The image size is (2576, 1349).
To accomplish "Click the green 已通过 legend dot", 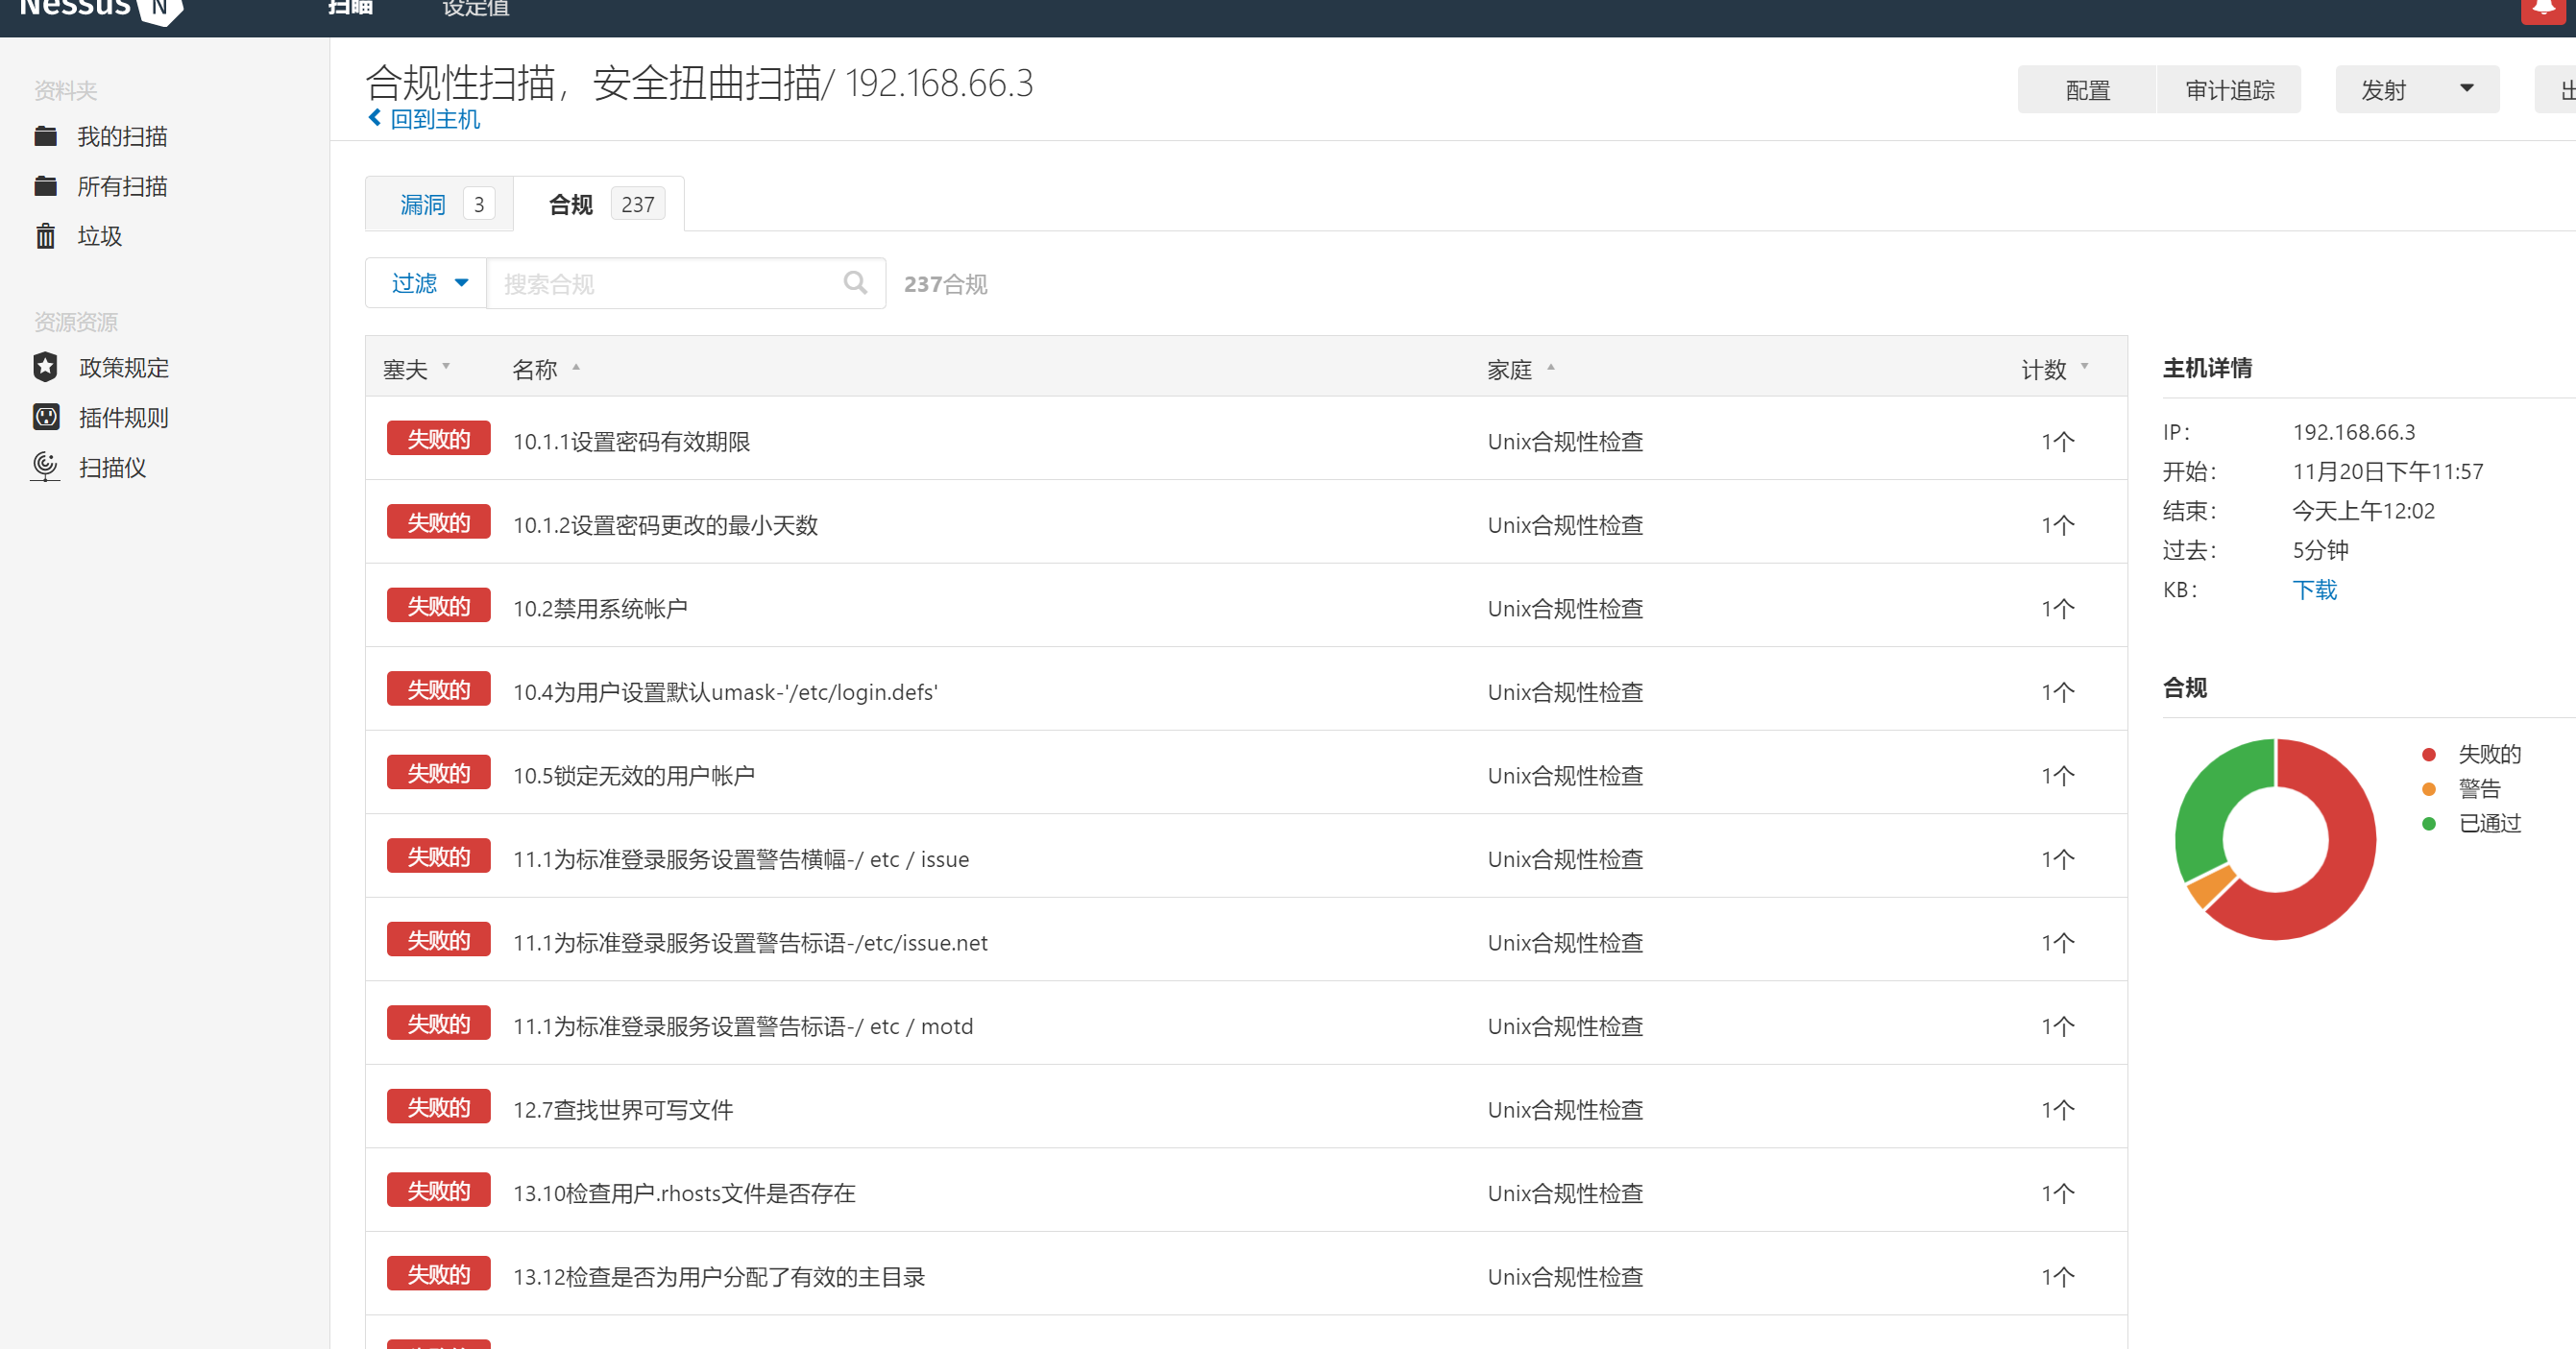I will pyautogui.click(x=2428, y=823).
